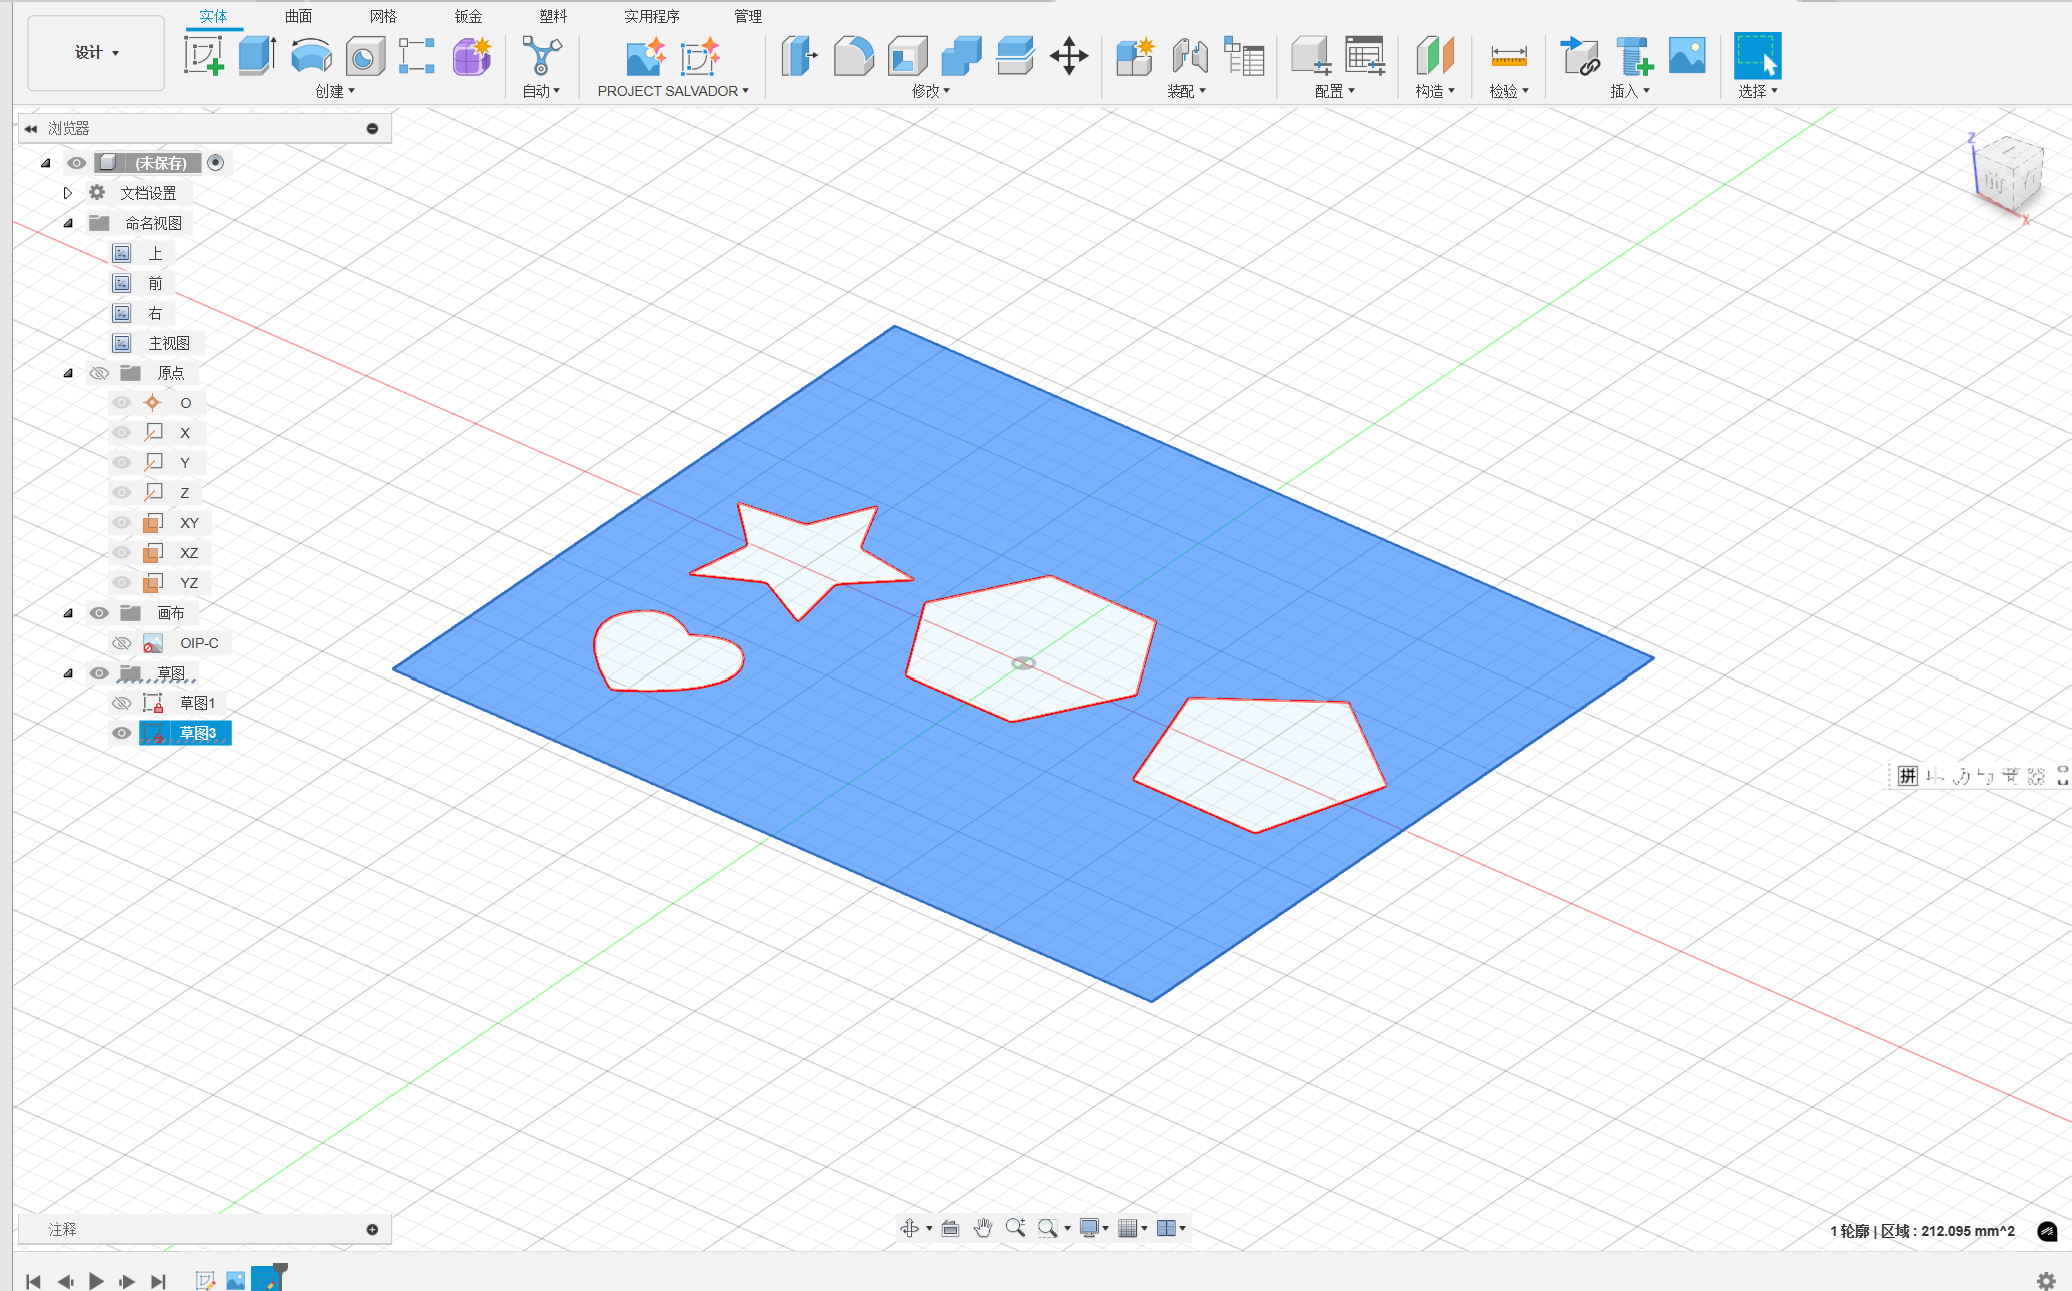Open the 设计 workspace dropdown
2072x1291 pixels.
(x=96, y=53)
